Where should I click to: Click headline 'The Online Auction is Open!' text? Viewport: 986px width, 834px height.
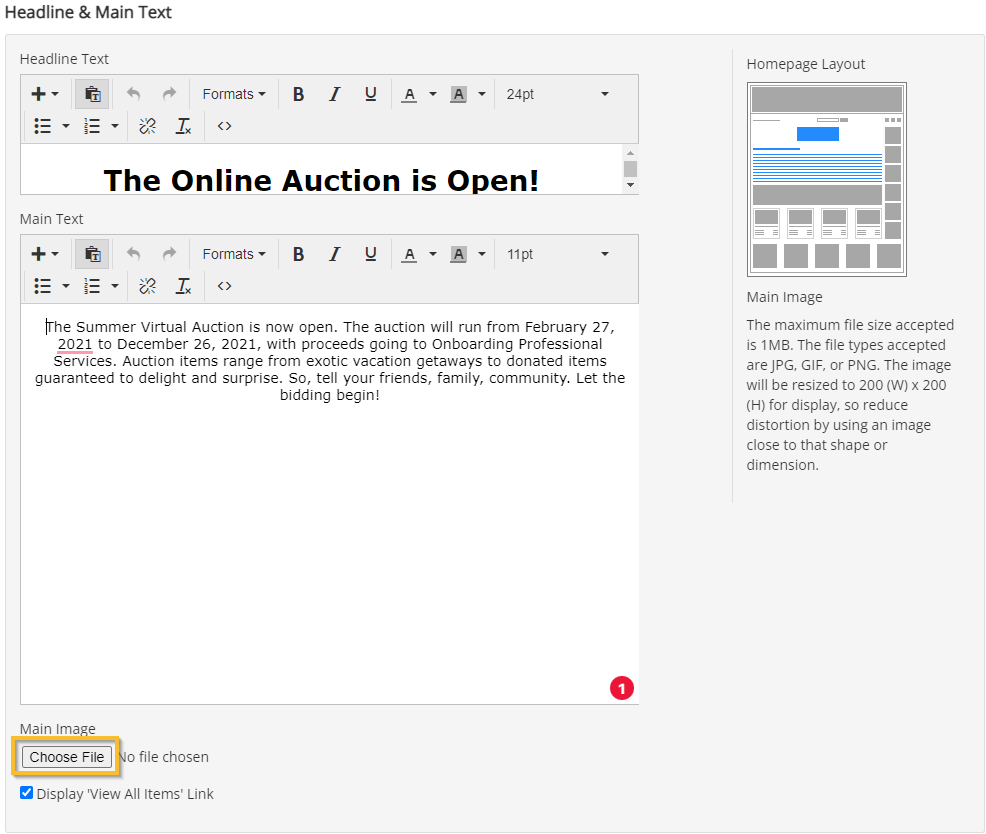click(x=321, y=181)
